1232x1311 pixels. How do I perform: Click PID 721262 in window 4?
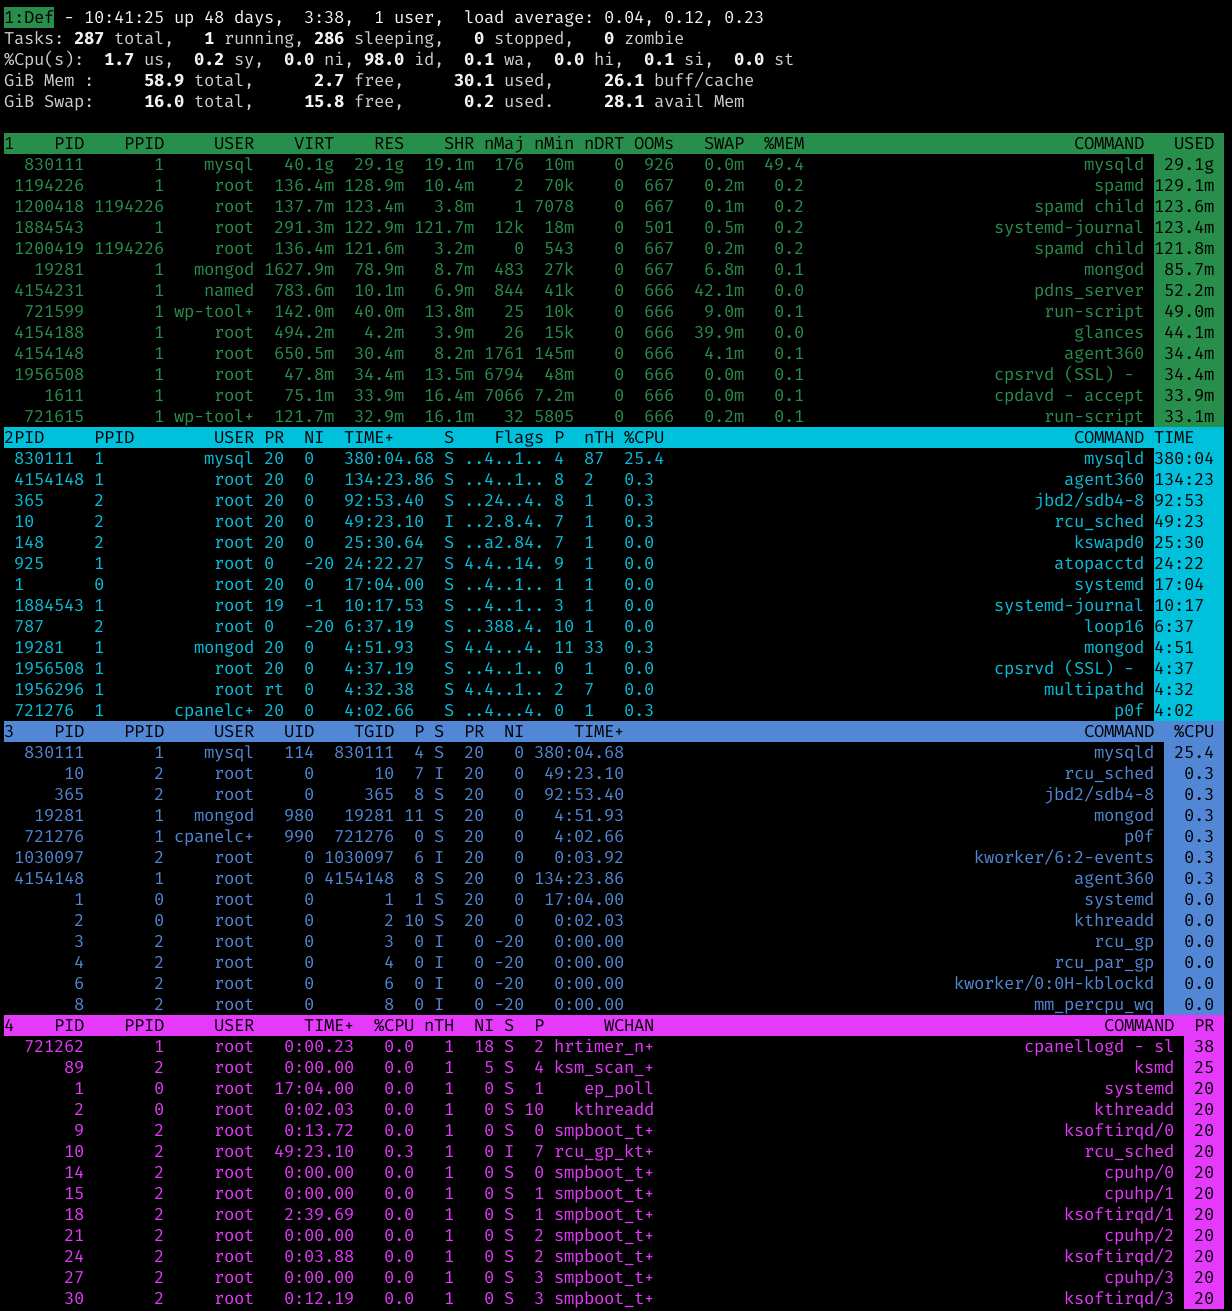[x=54, y=1046]
